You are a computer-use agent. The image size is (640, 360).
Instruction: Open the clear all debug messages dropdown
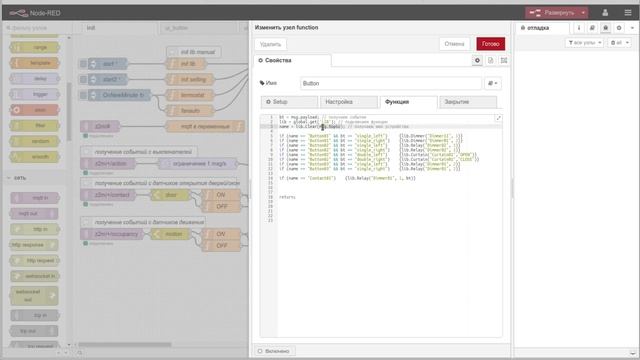point(619,42)
